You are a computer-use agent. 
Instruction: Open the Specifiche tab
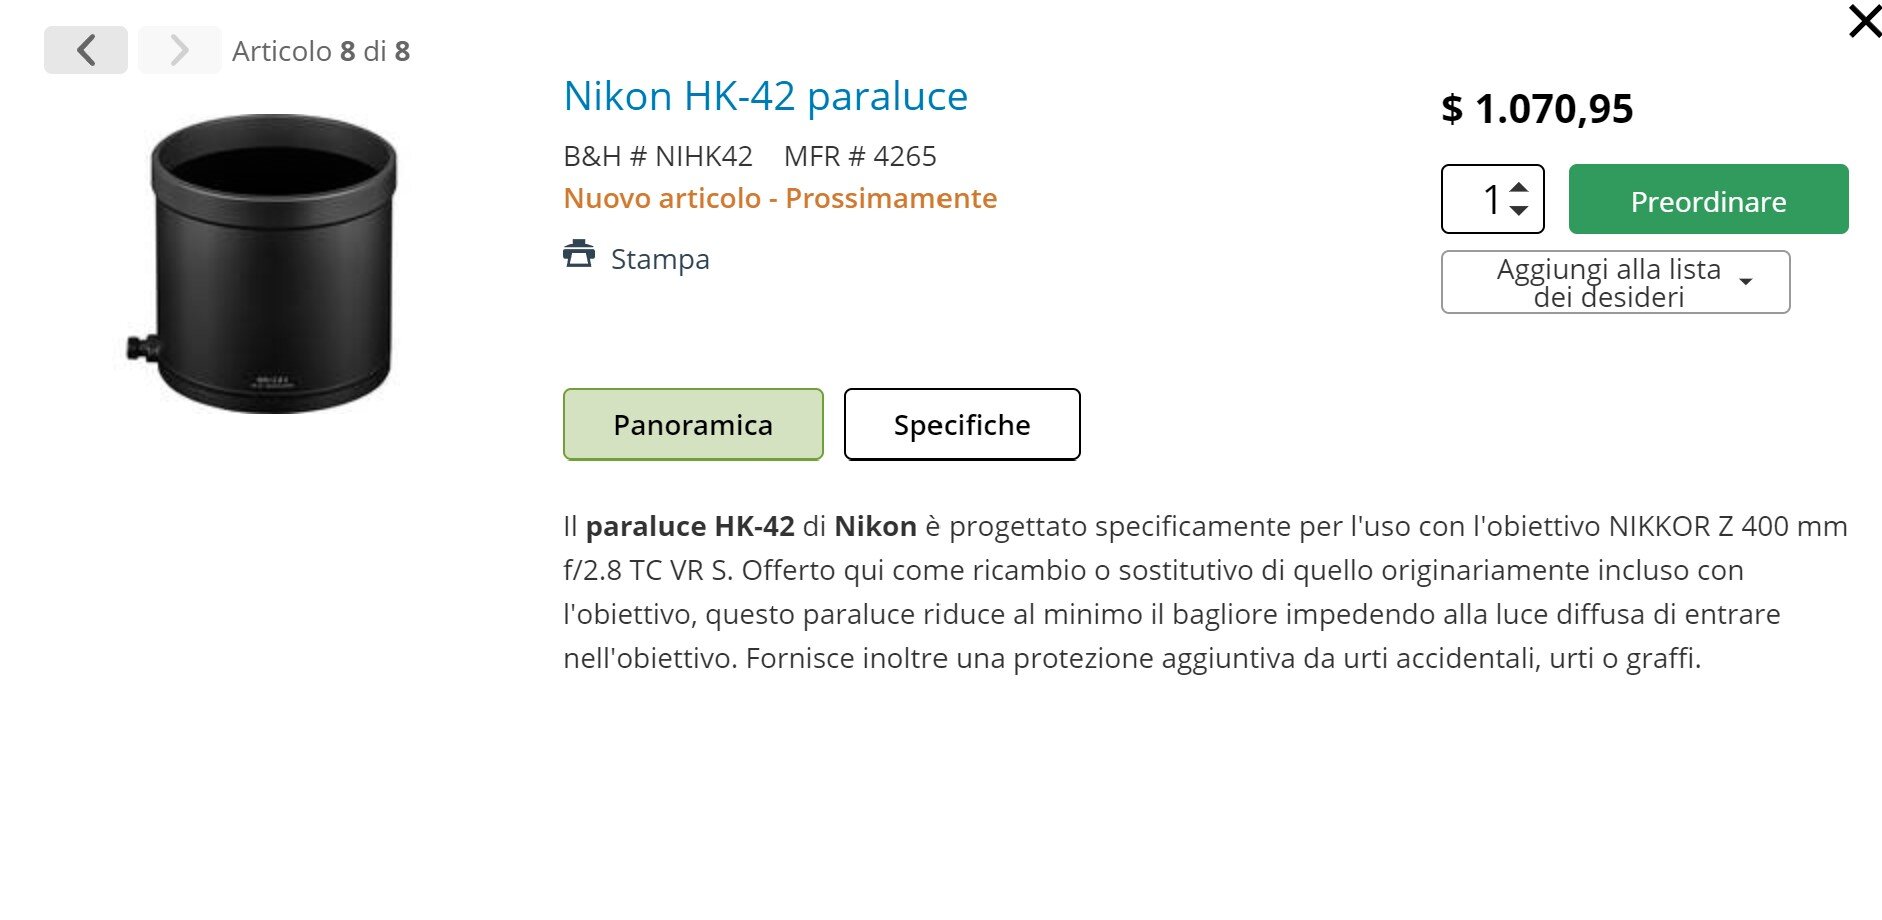[x=962, y=424]
